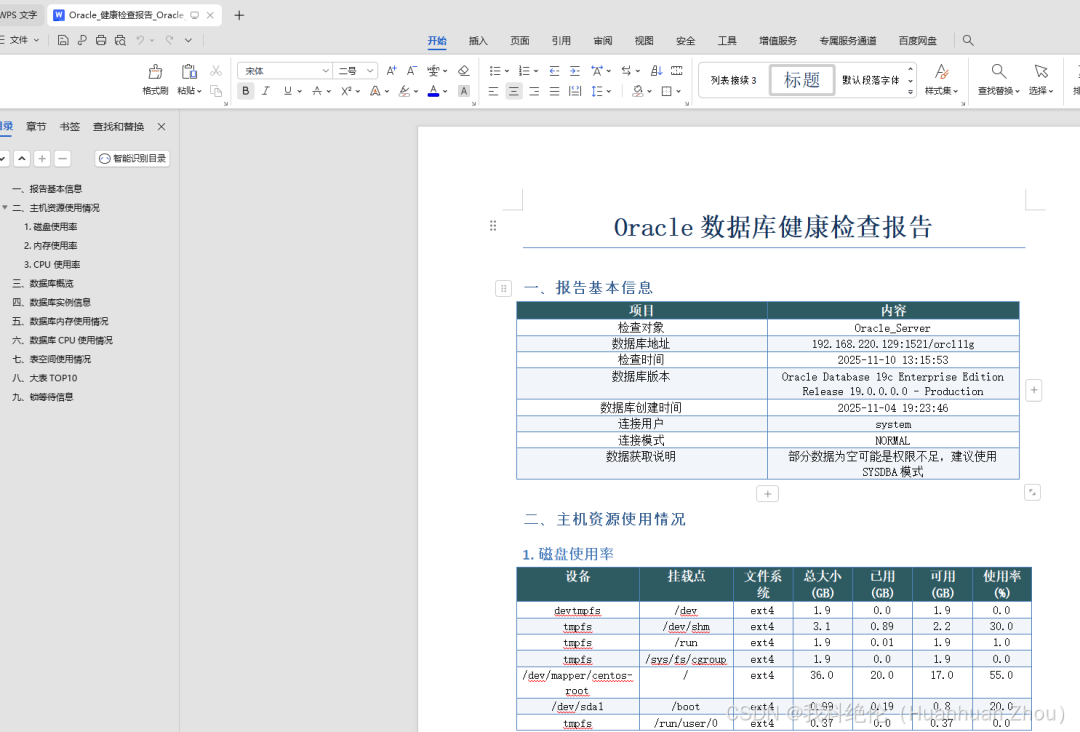
Task: Click the Paste (粘贴) clipboard icon
Action: 189,72
